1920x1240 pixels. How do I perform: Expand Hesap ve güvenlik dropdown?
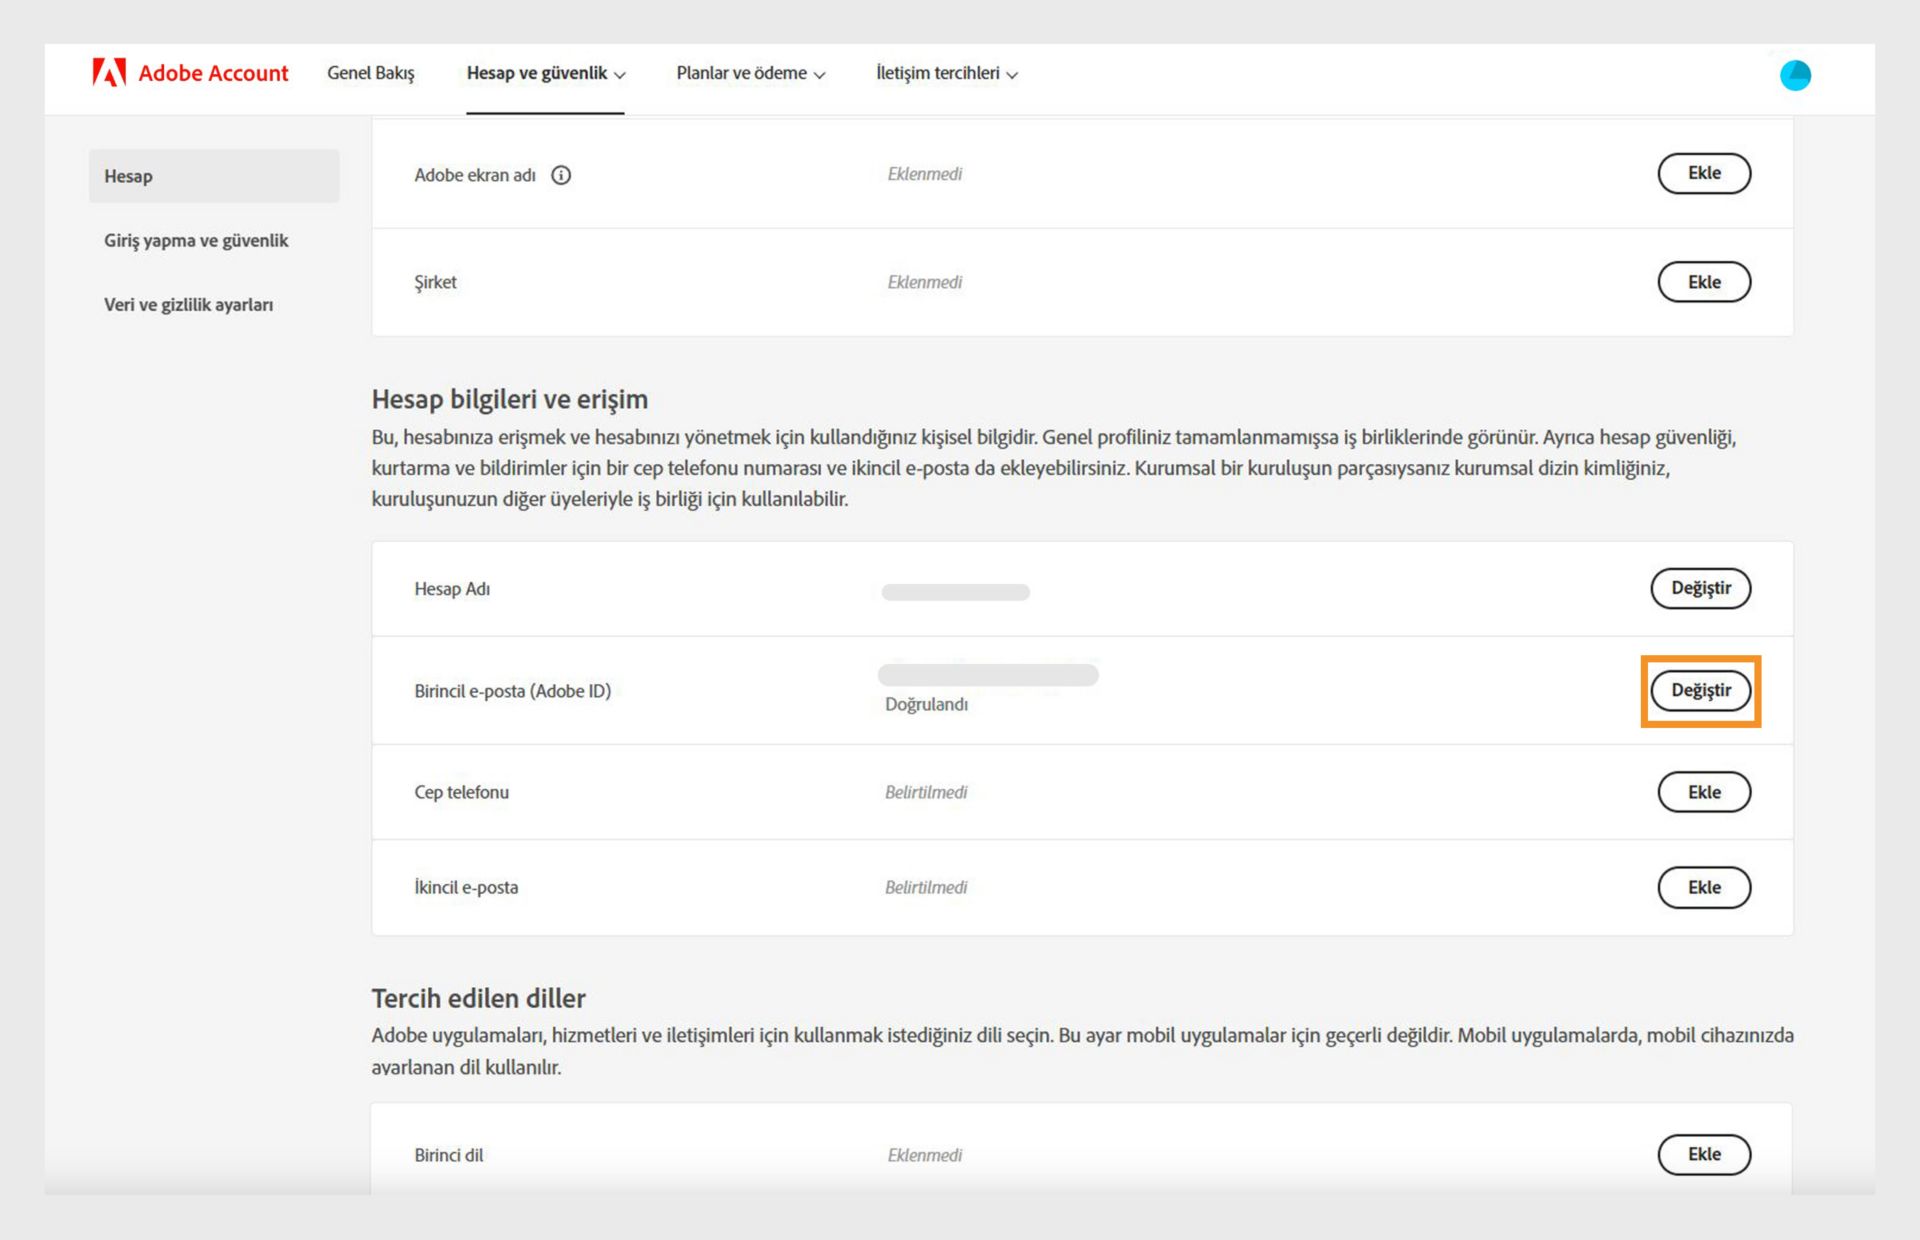[x=545, y=73]
